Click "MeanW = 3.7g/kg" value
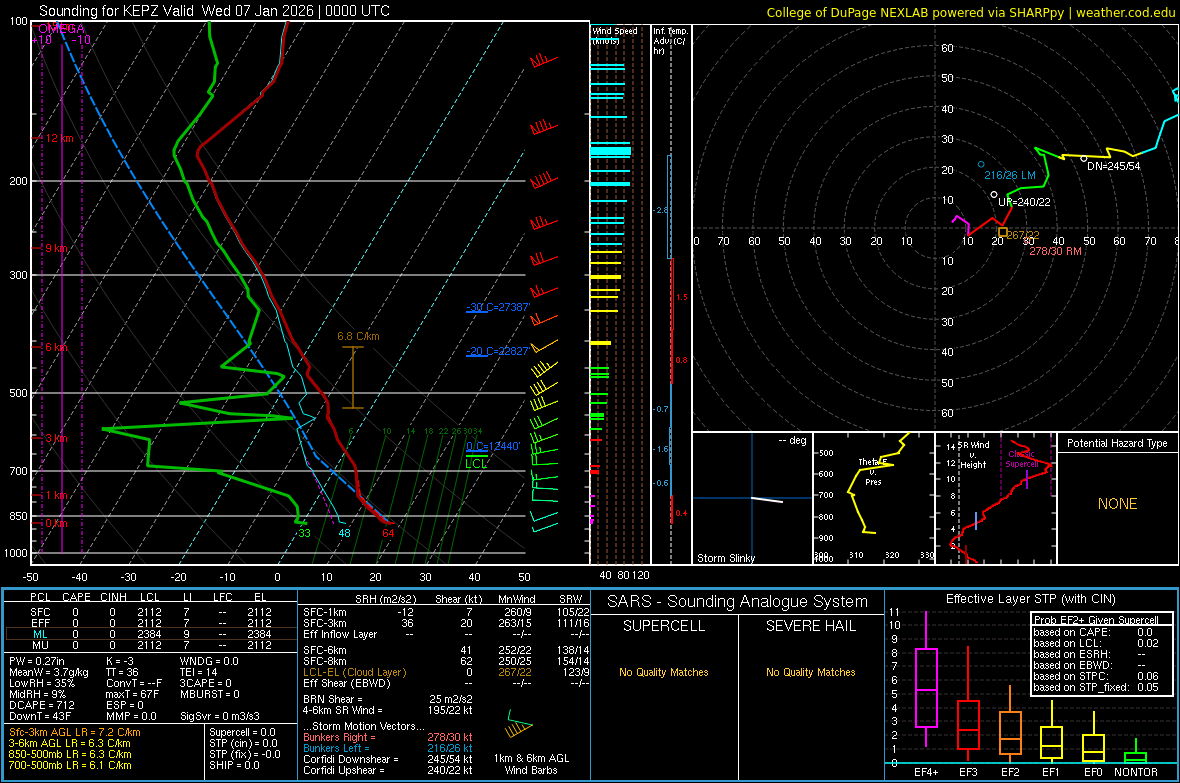The height and width of the screenshot is (783, 1180). (49, 672)
